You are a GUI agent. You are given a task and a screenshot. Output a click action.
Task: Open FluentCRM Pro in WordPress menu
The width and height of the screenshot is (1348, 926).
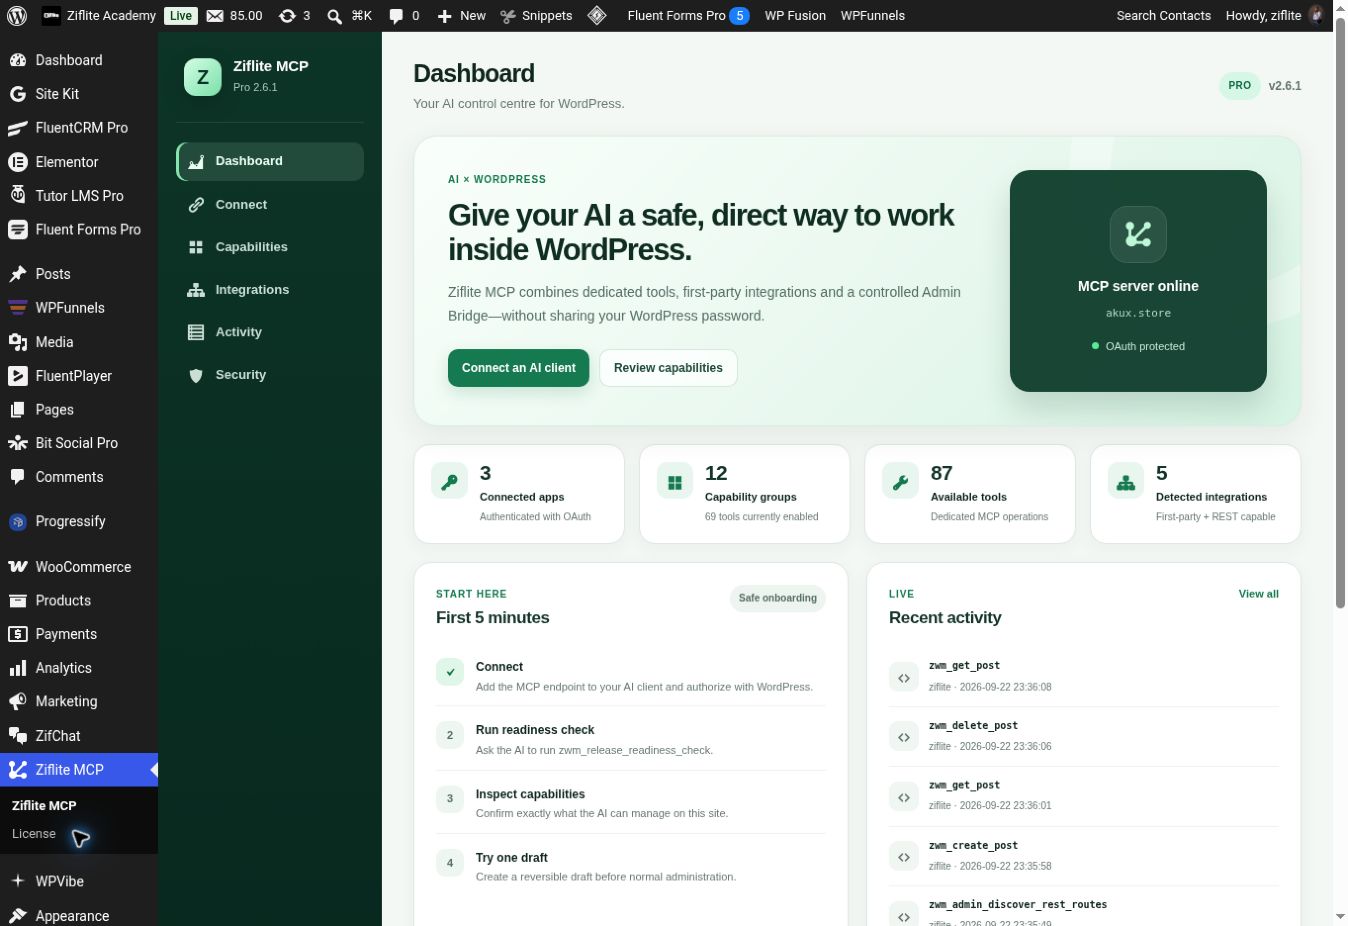79,128
